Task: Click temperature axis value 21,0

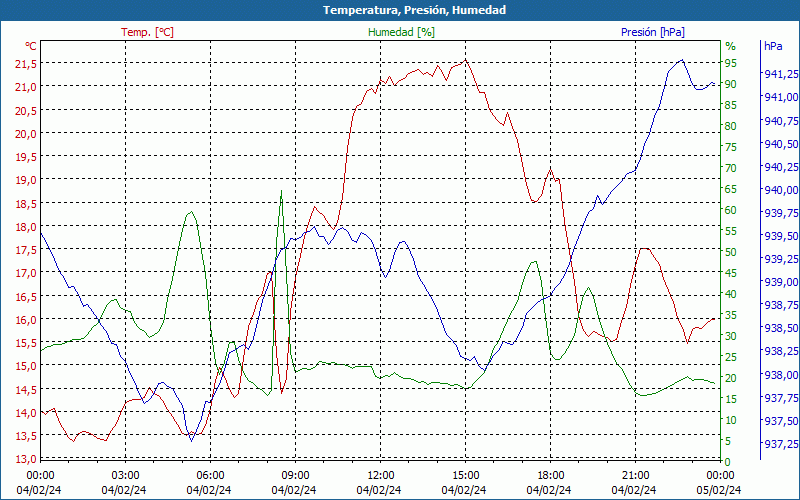Action: tap(27, 87)
